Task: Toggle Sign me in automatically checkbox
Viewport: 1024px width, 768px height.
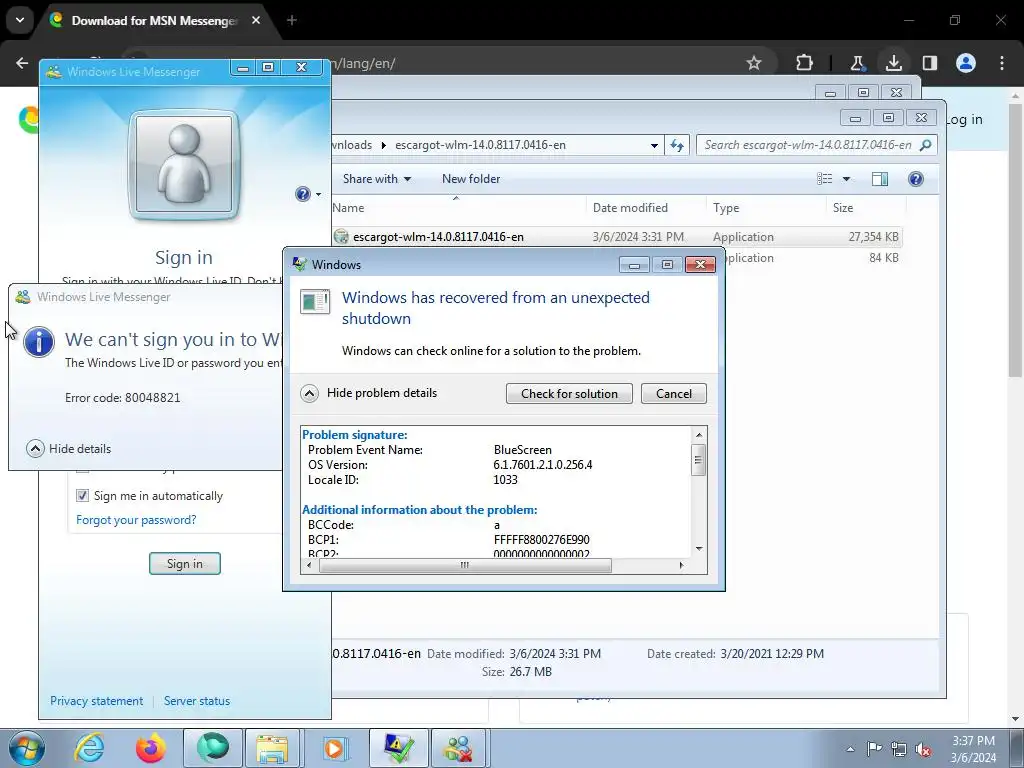Action: point(82,496)
